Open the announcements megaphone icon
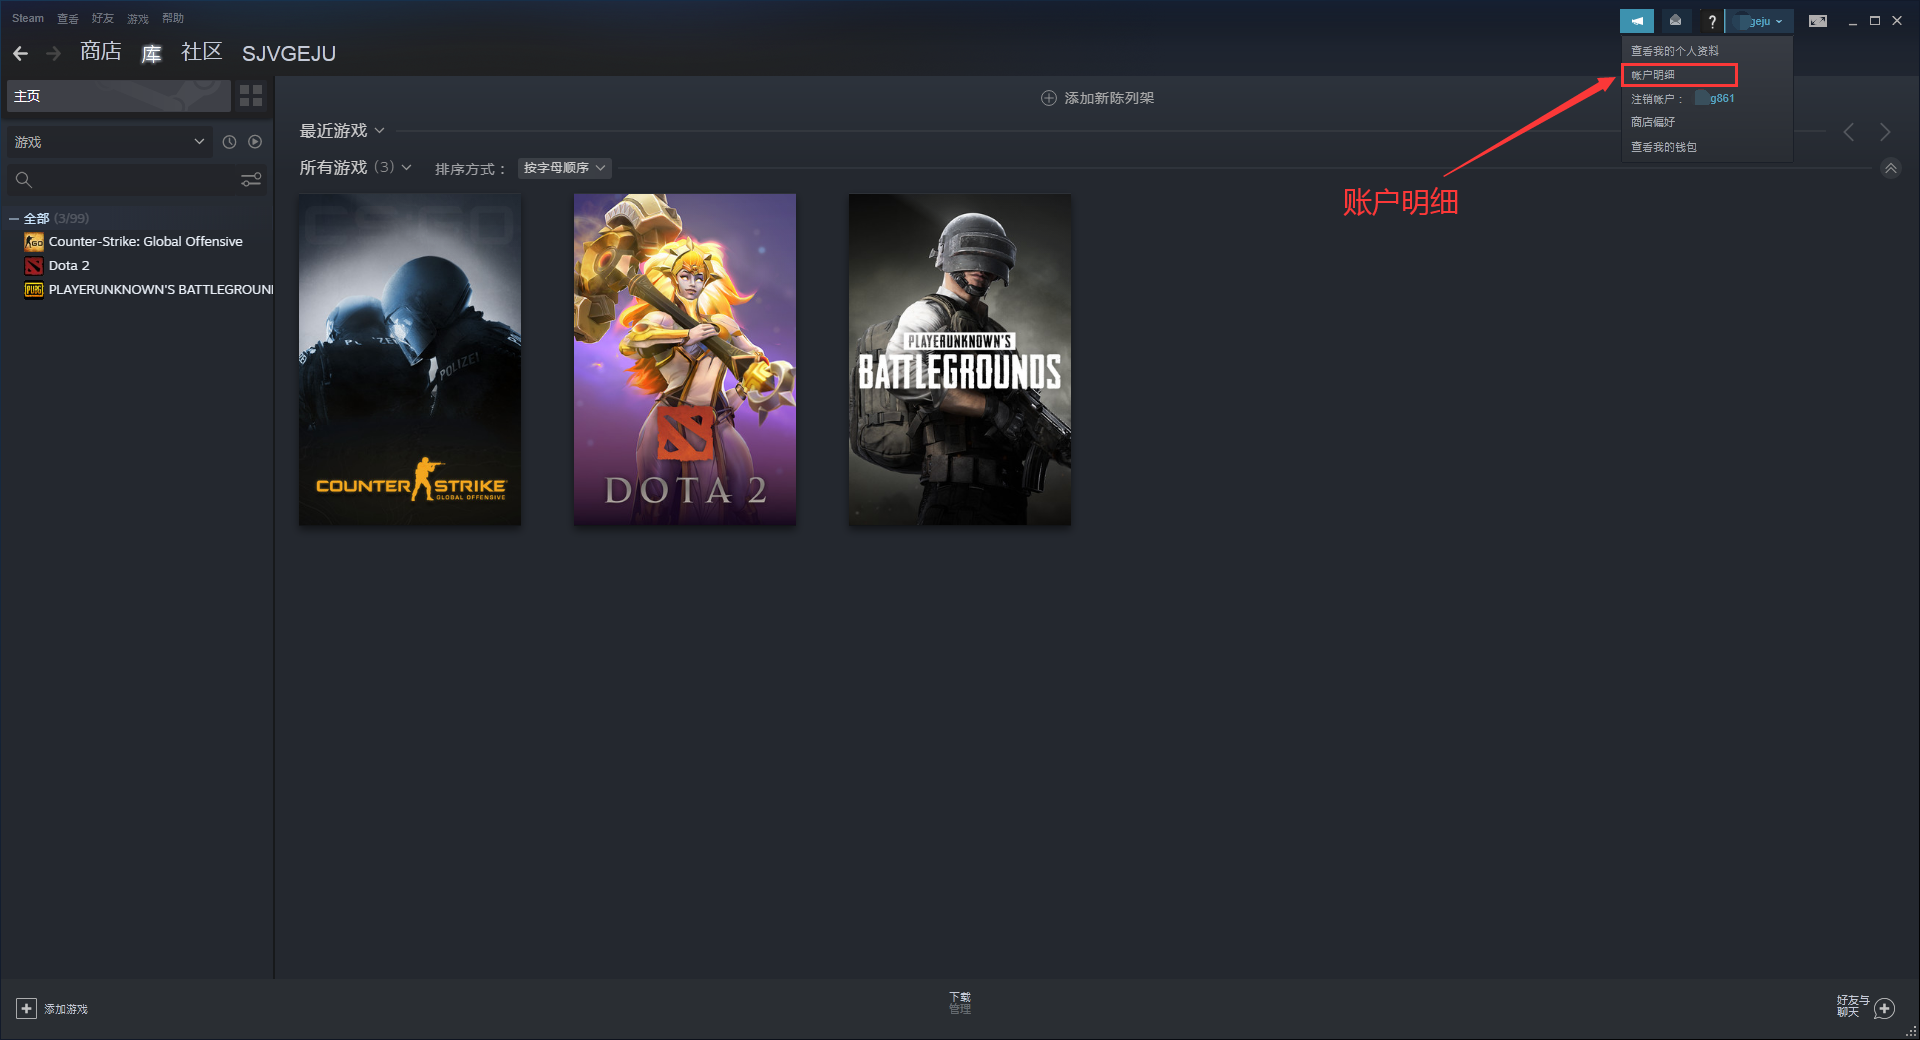This screenshot has height=1040, width=1920. pos(1637,20)
